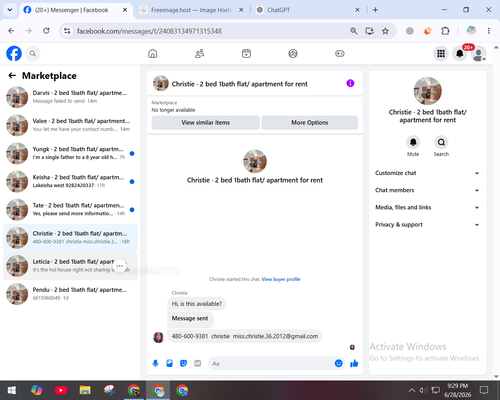The image size is (500, 400).
Task: Open Tate conversation in list
Action: pos(70,210)
